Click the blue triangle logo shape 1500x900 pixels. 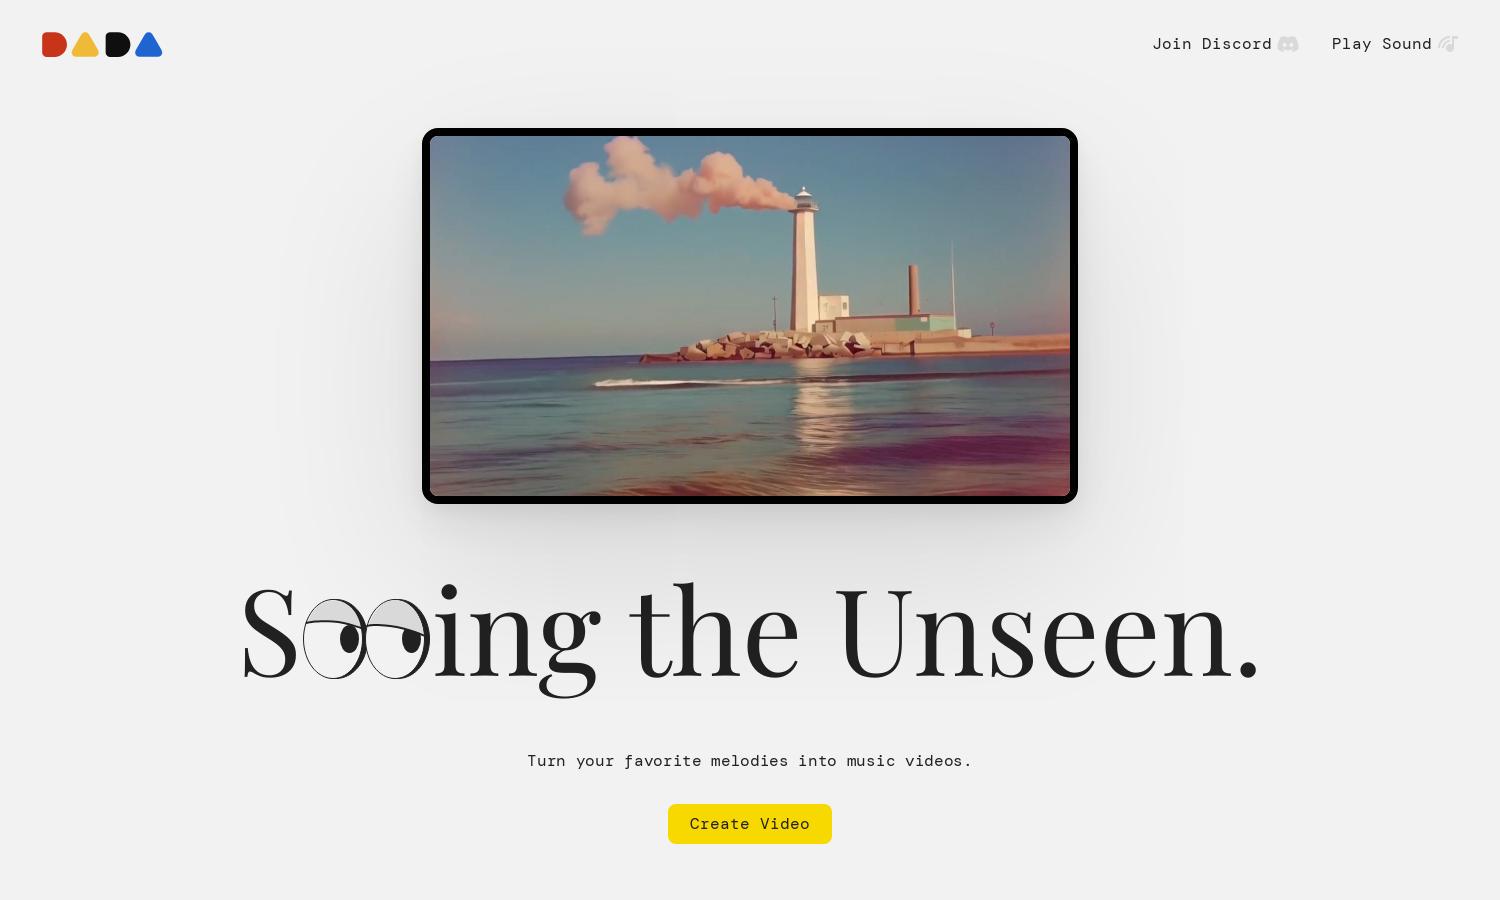[148, 45]
